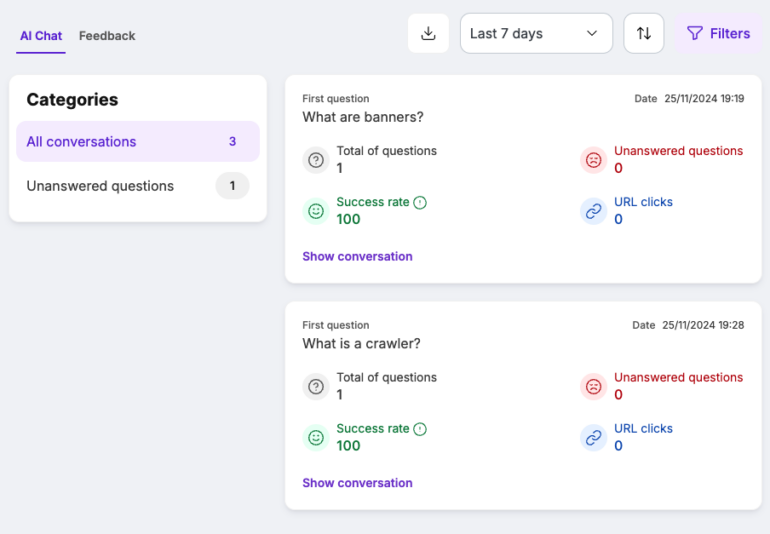Screen dimensions: 770x534
Task: Click the Unanswered questions count badge 1
Action: click(x=232, y=186)
